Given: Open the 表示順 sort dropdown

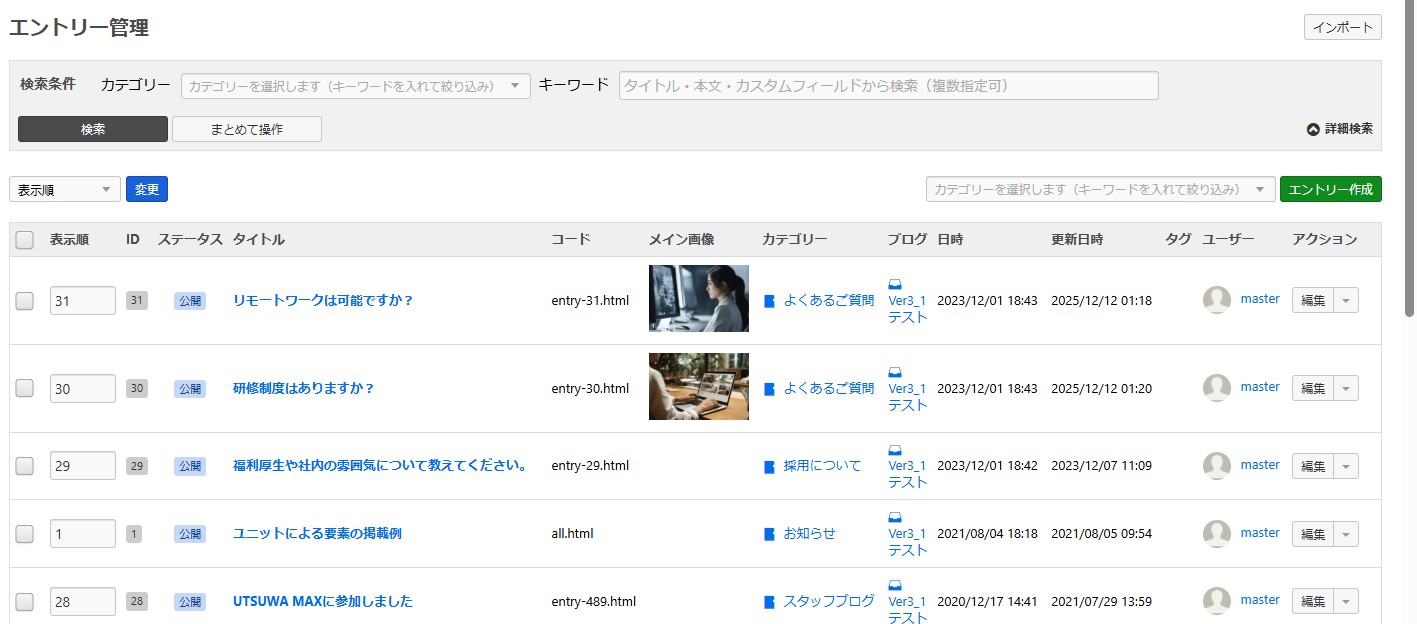Looking at the screenshot, I should [65, 189].
